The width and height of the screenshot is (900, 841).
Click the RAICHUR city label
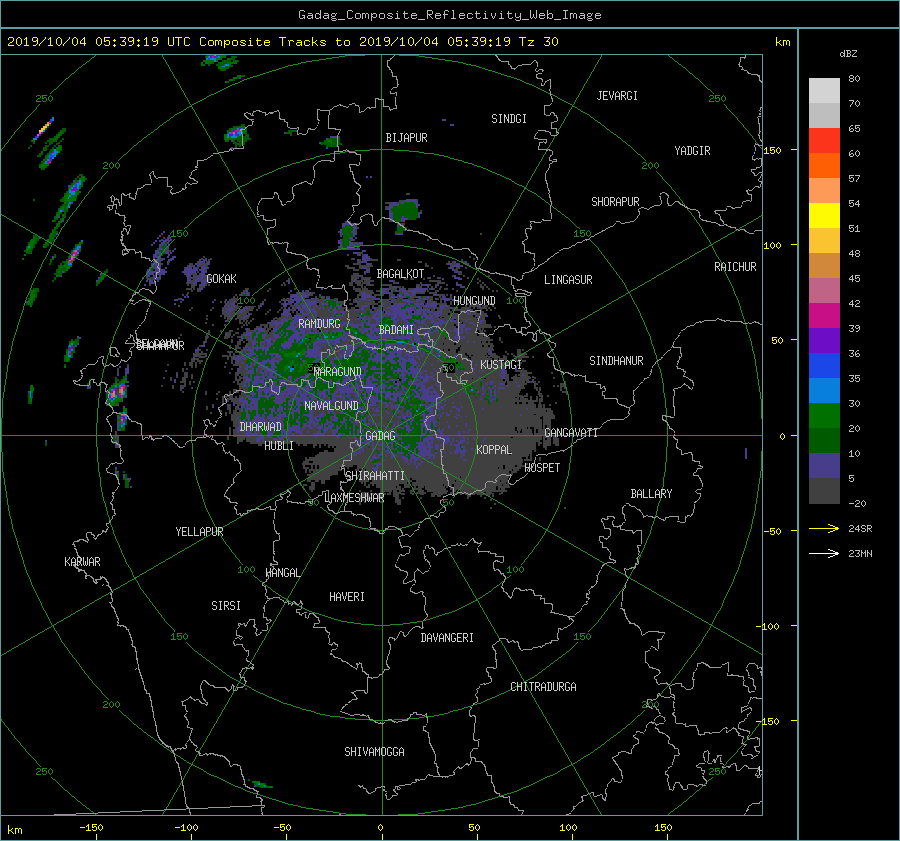point(735,267)
